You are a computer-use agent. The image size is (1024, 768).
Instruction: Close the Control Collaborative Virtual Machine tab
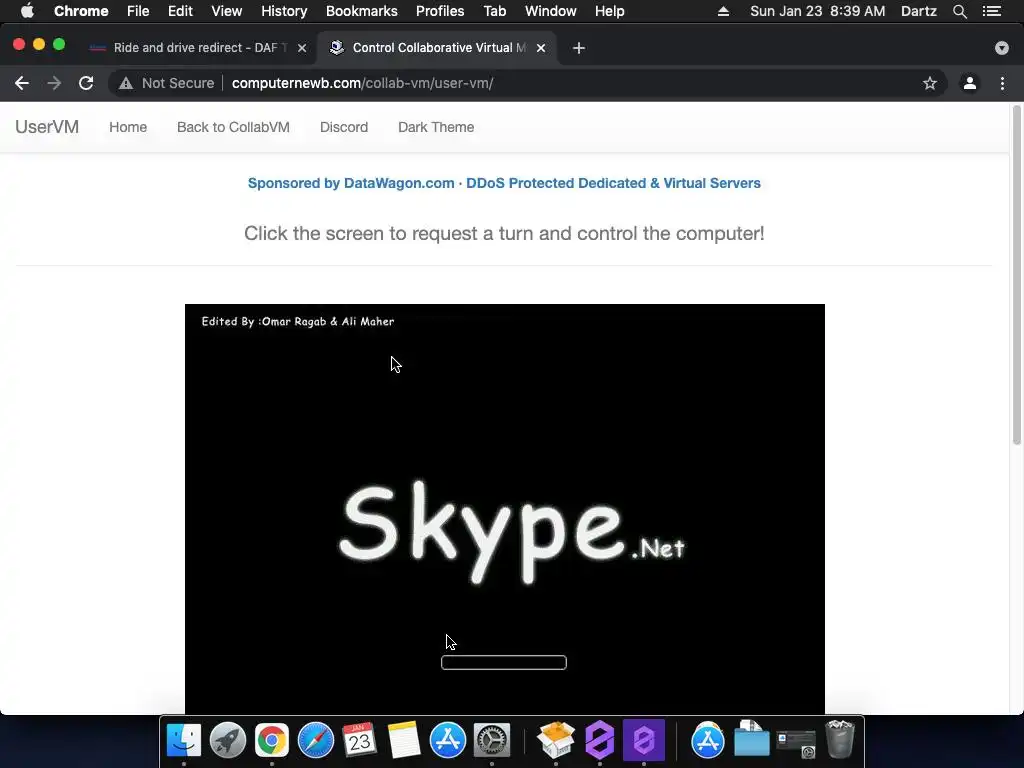pos(541,48)
